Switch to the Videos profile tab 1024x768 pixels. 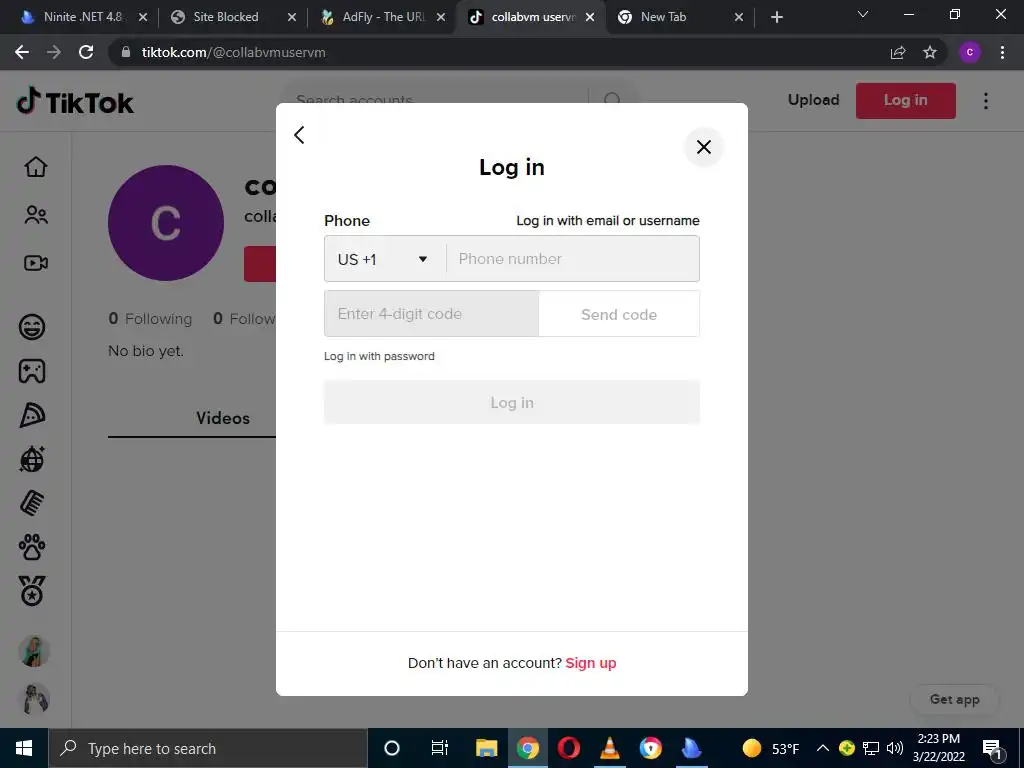click(223, 418)
